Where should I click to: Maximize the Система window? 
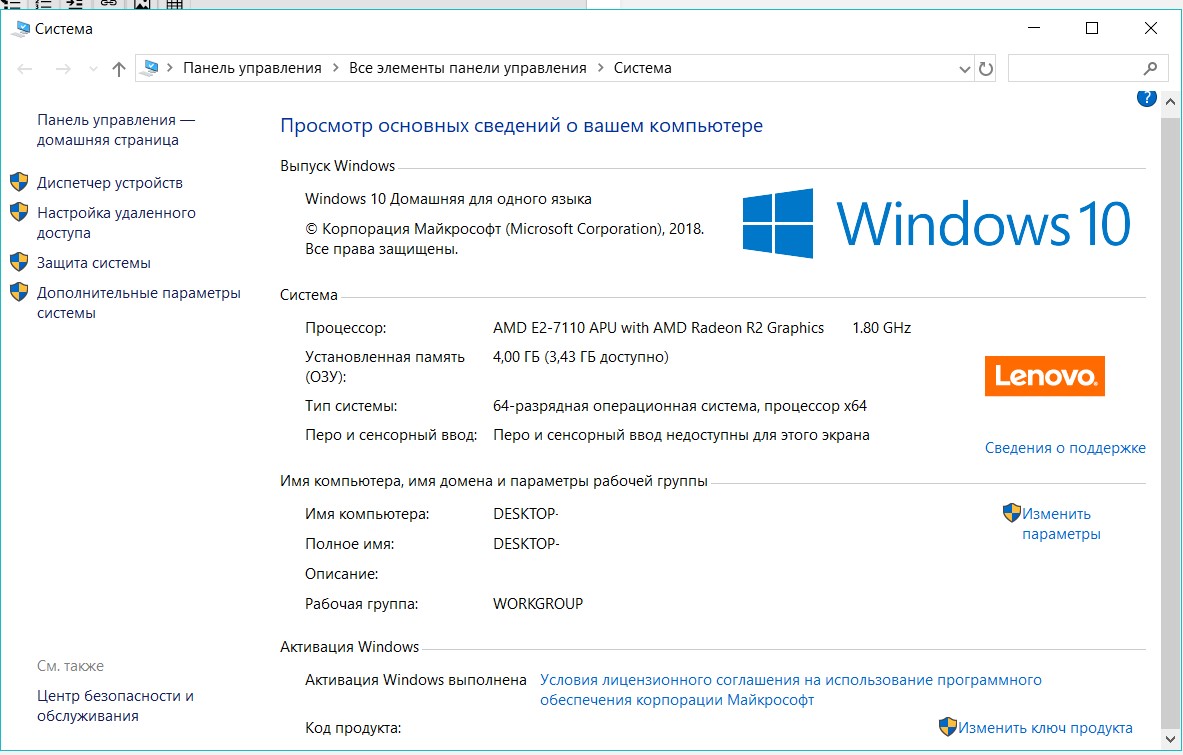(1091, 28)
